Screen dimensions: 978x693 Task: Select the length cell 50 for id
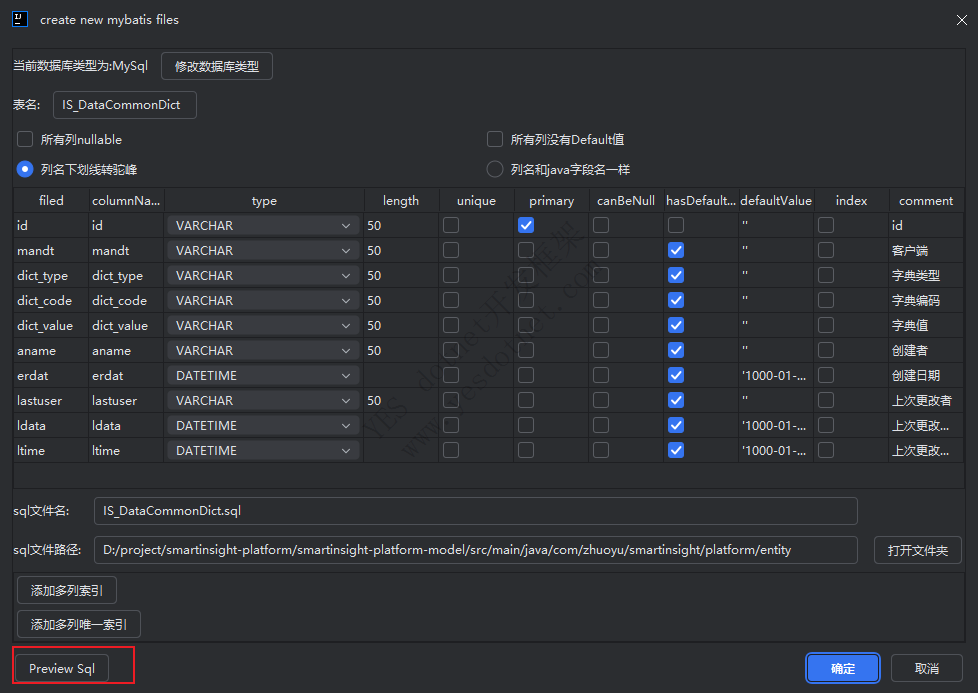tap(401, 225)
